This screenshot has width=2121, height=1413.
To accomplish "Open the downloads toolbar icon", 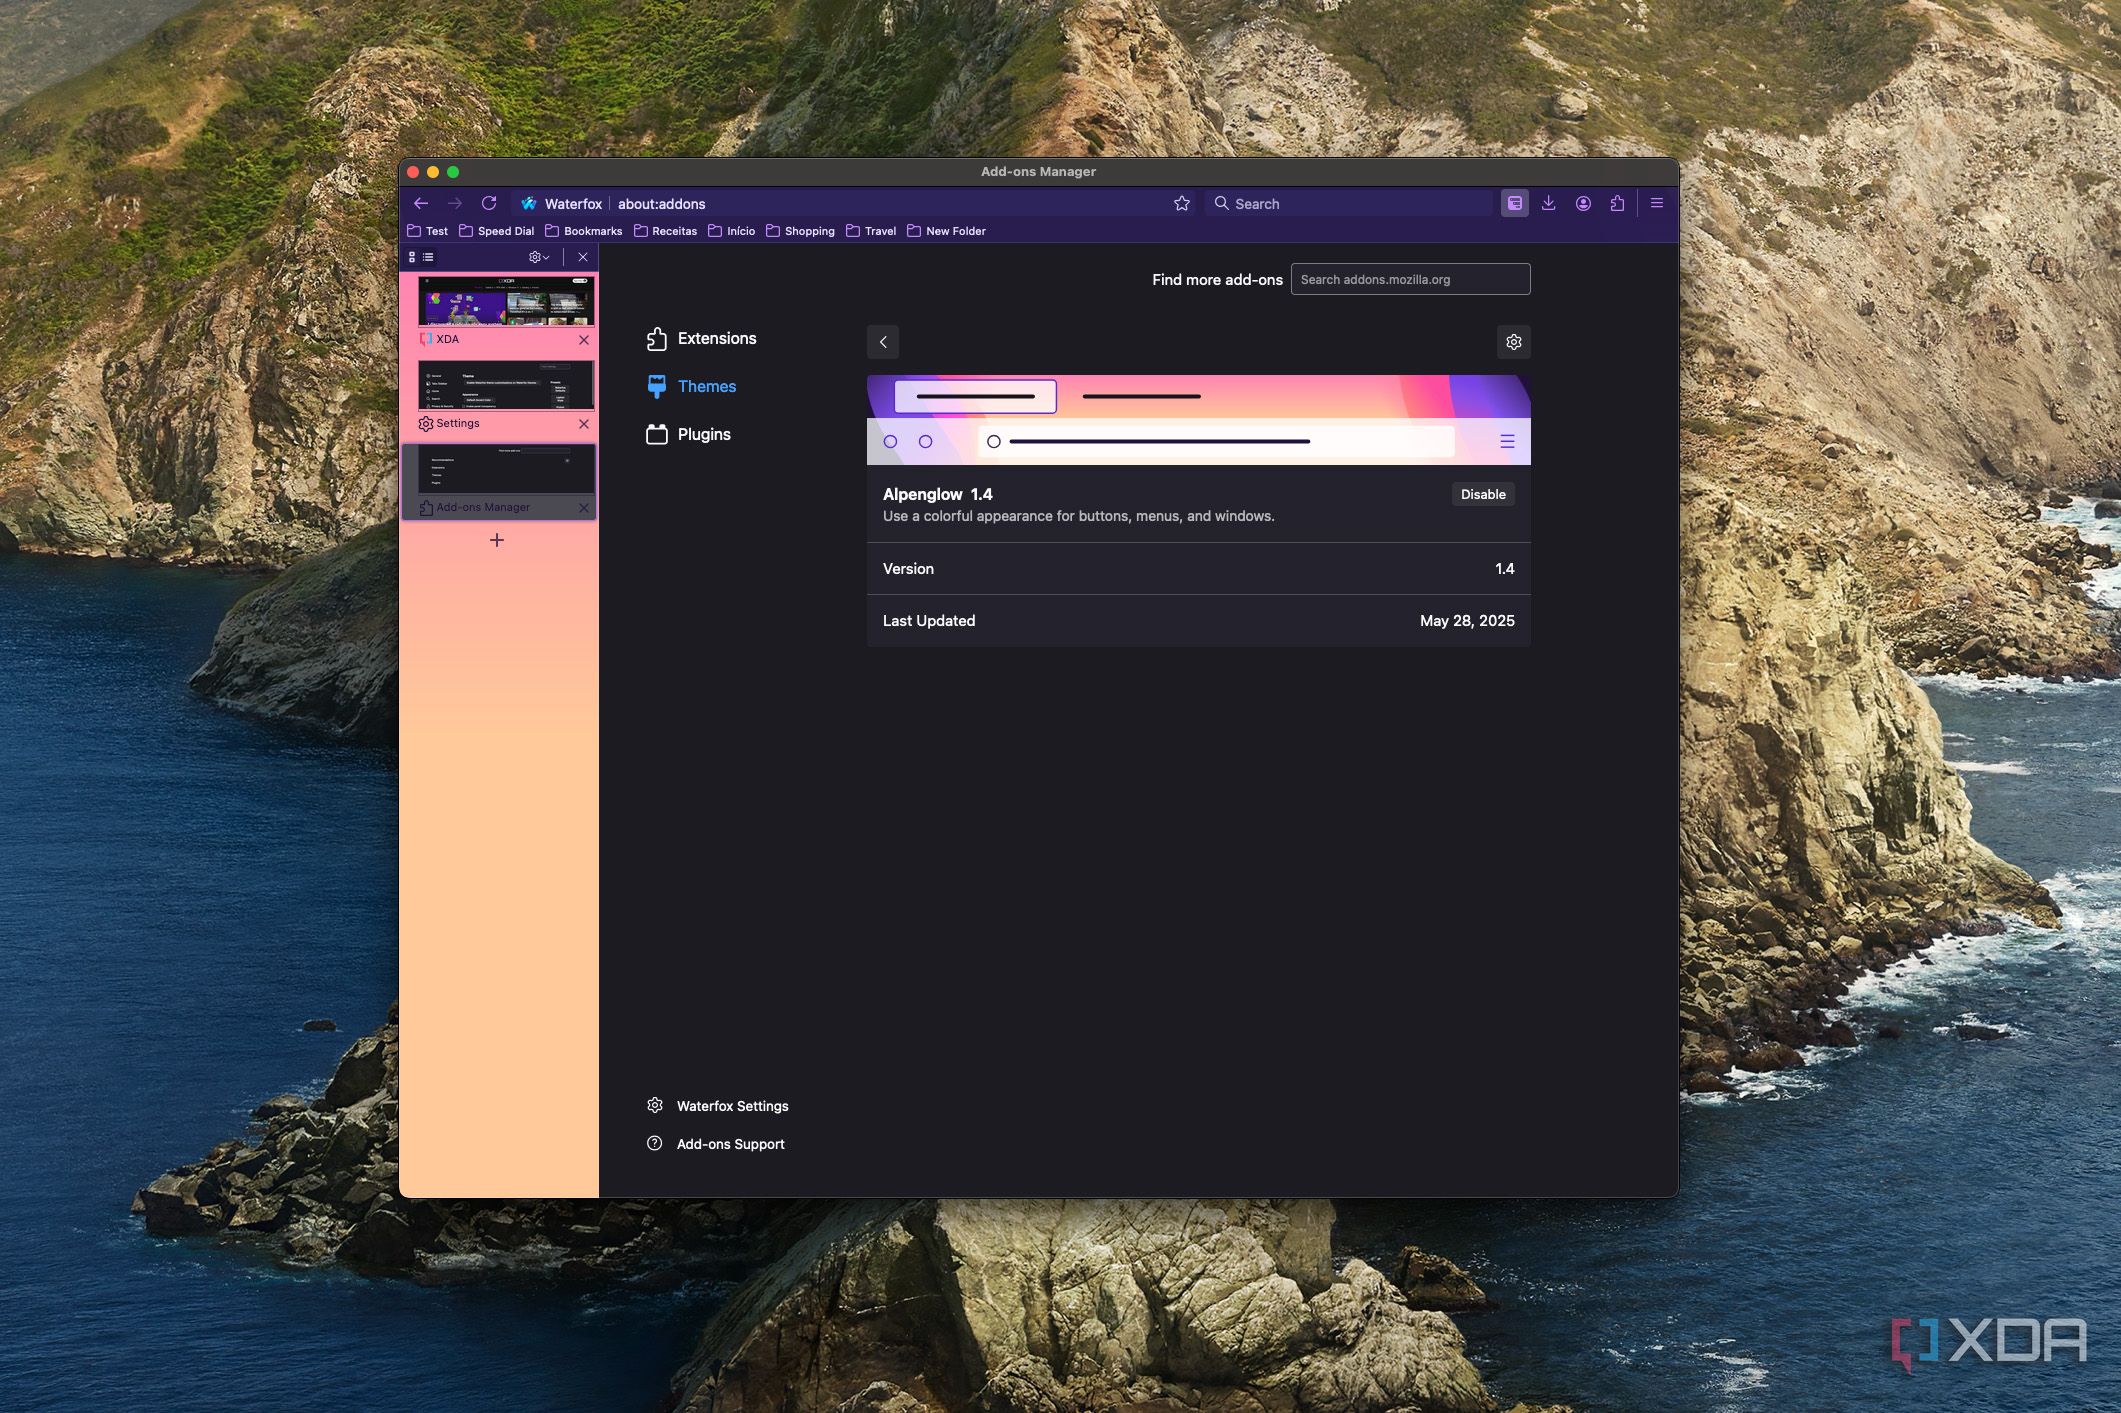I will (x=1548, y=203).
